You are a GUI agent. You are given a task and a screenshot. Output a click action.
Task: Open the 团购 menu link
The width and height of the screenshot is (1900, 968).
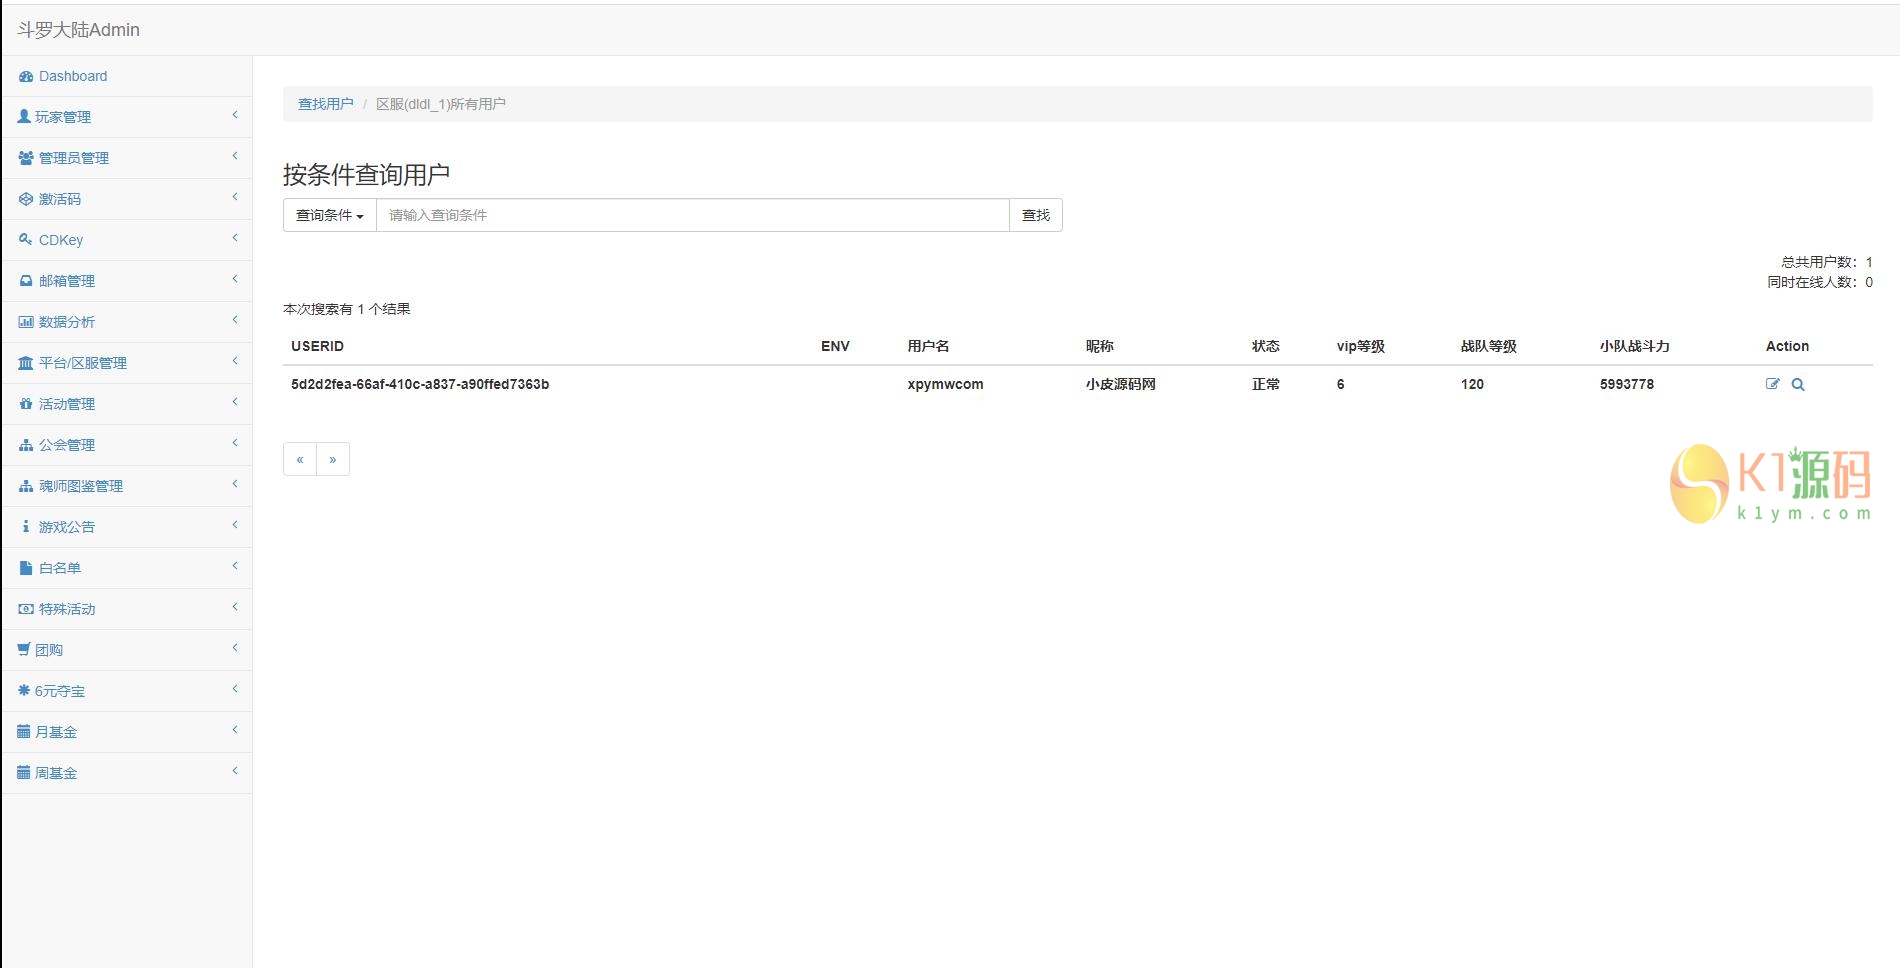(127, 650)
